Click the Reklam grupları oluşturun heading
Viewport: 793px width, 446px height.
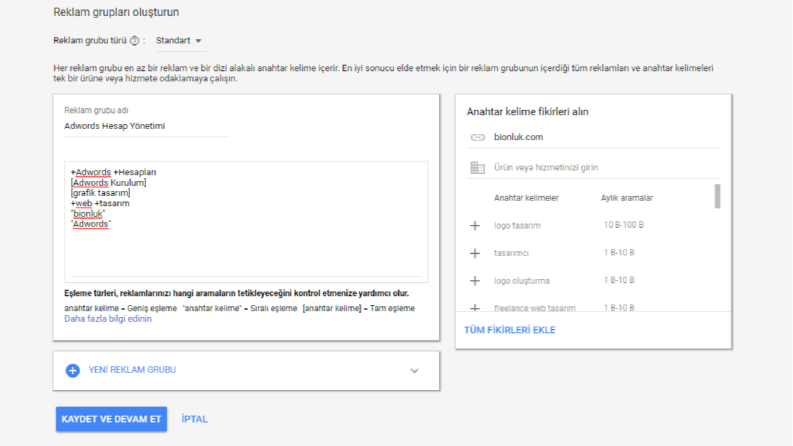pyautogui.click(x=116, y=12)
